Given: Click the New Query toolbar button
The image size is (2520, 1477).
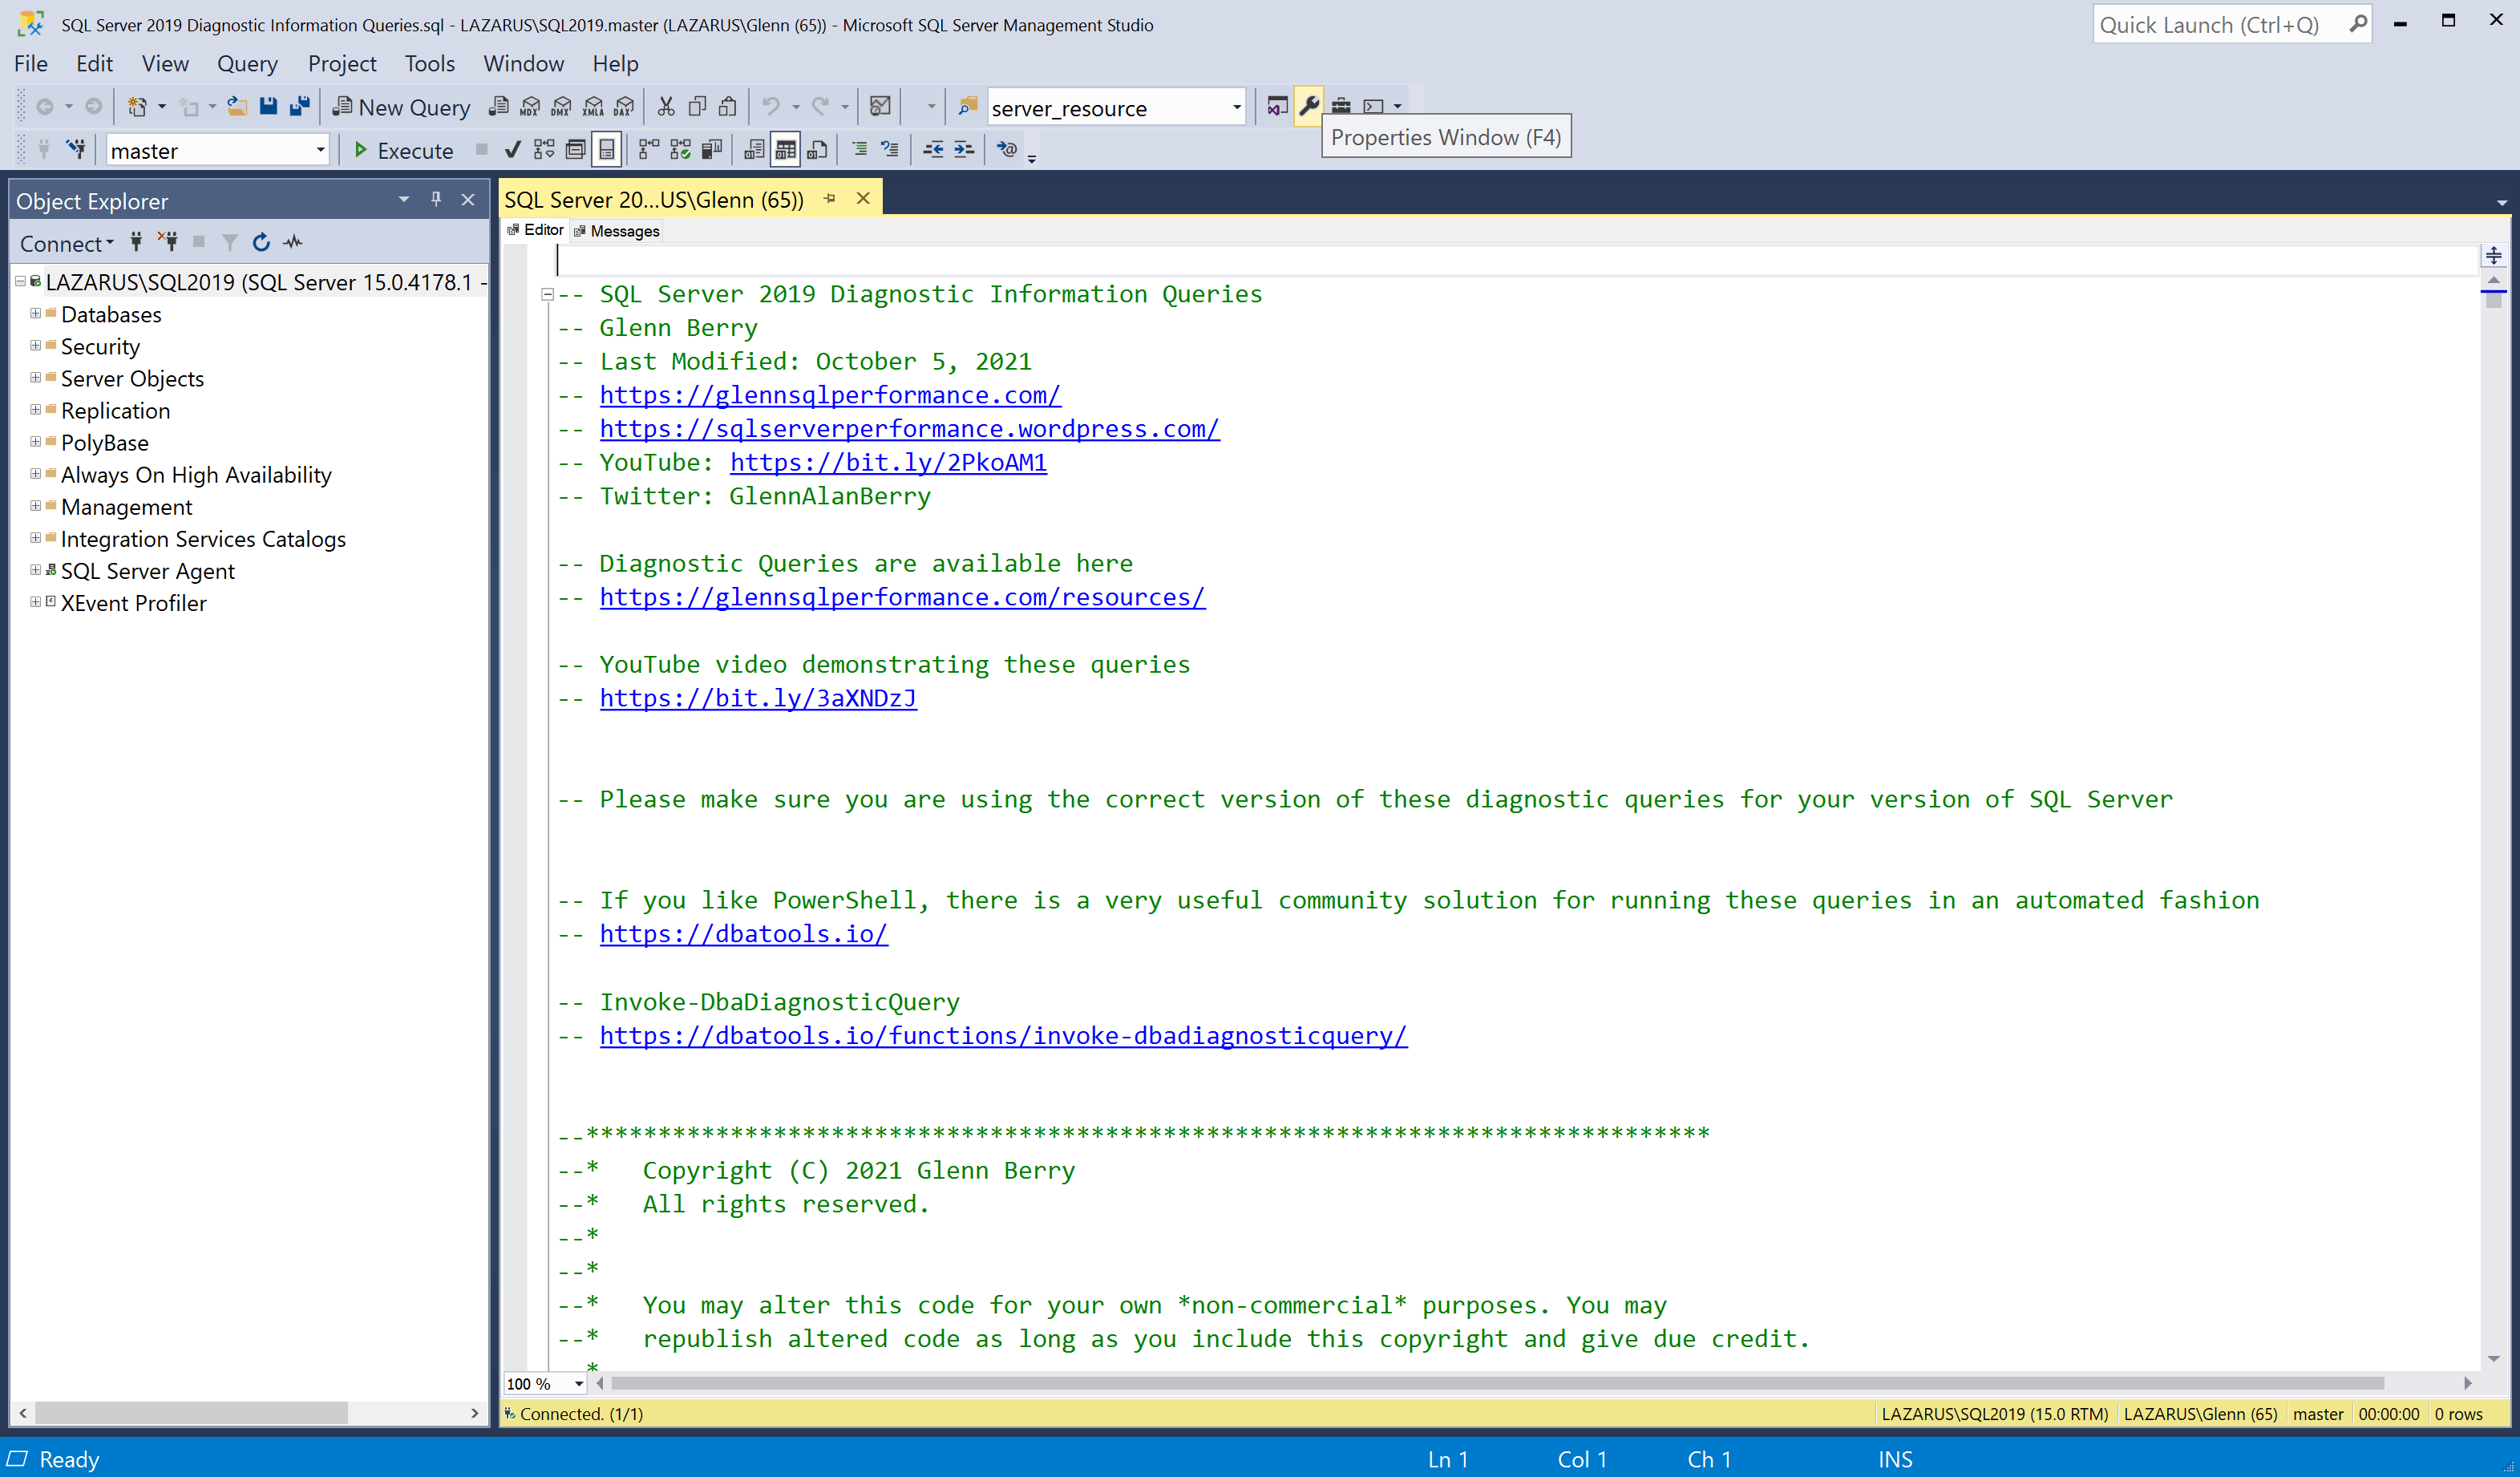Looking at the screenshot, I should tap(401, 107).
